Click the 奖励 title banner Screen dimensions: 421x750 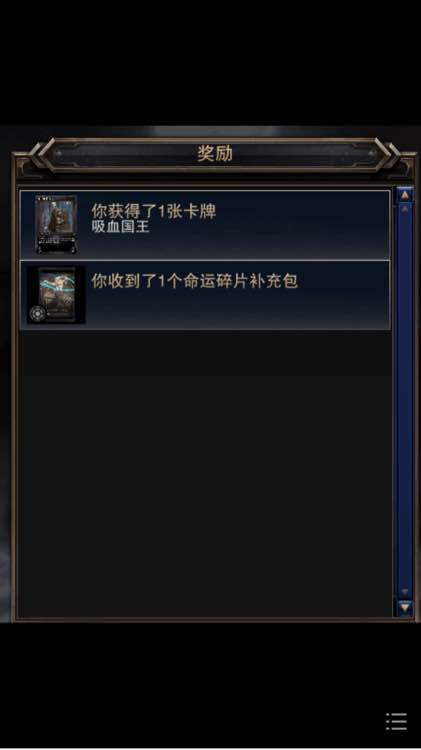point(215,154)
